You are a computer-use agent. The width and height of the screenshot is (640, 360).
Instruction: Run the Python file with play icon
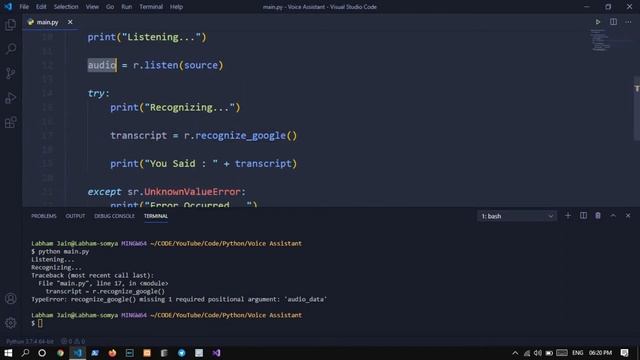(598, 22)
